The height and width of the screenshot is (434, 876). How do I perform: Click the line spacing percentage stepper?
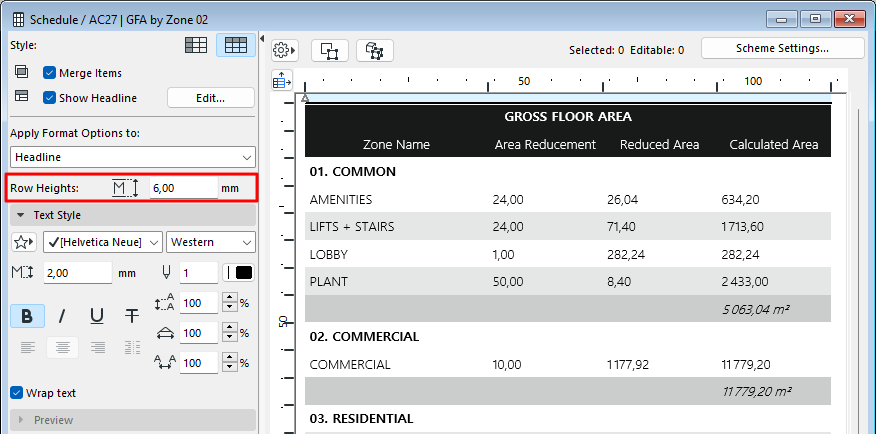230,303
